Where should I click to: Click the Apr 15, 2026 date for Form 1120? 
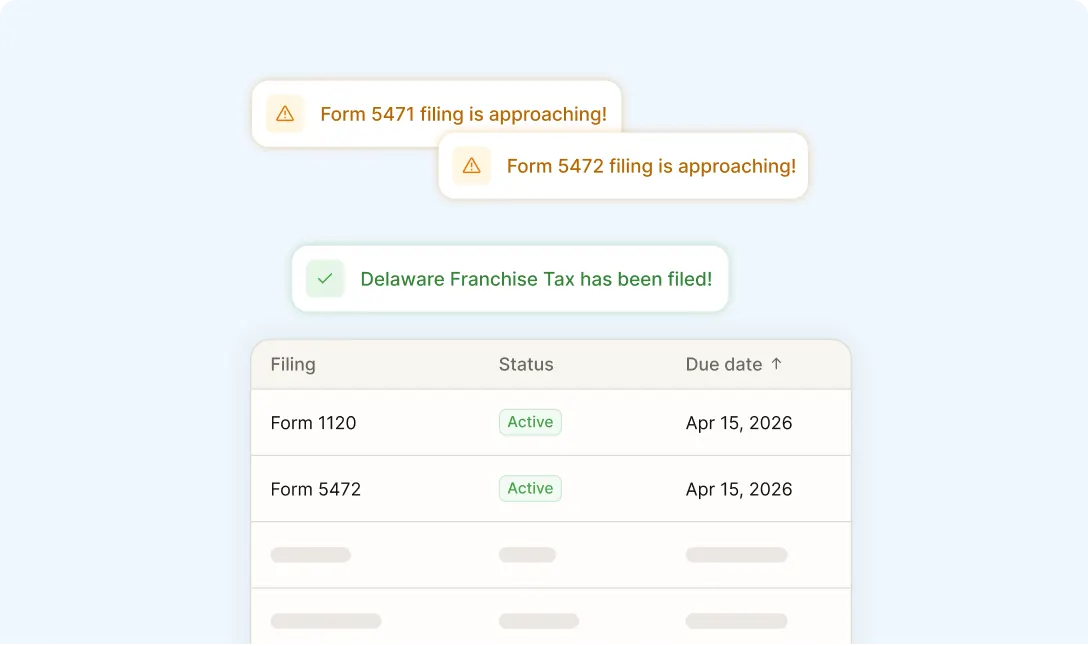738,422
